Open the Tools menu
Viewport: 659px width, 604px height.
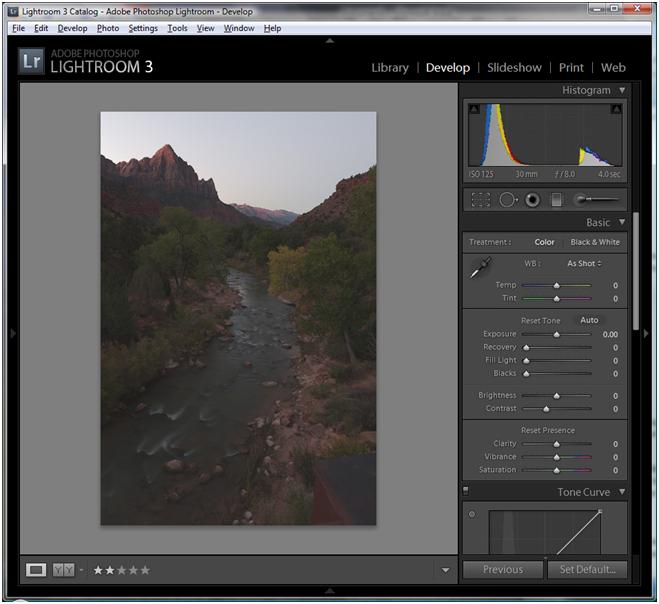pyautogui.click(x=177, y=28)
